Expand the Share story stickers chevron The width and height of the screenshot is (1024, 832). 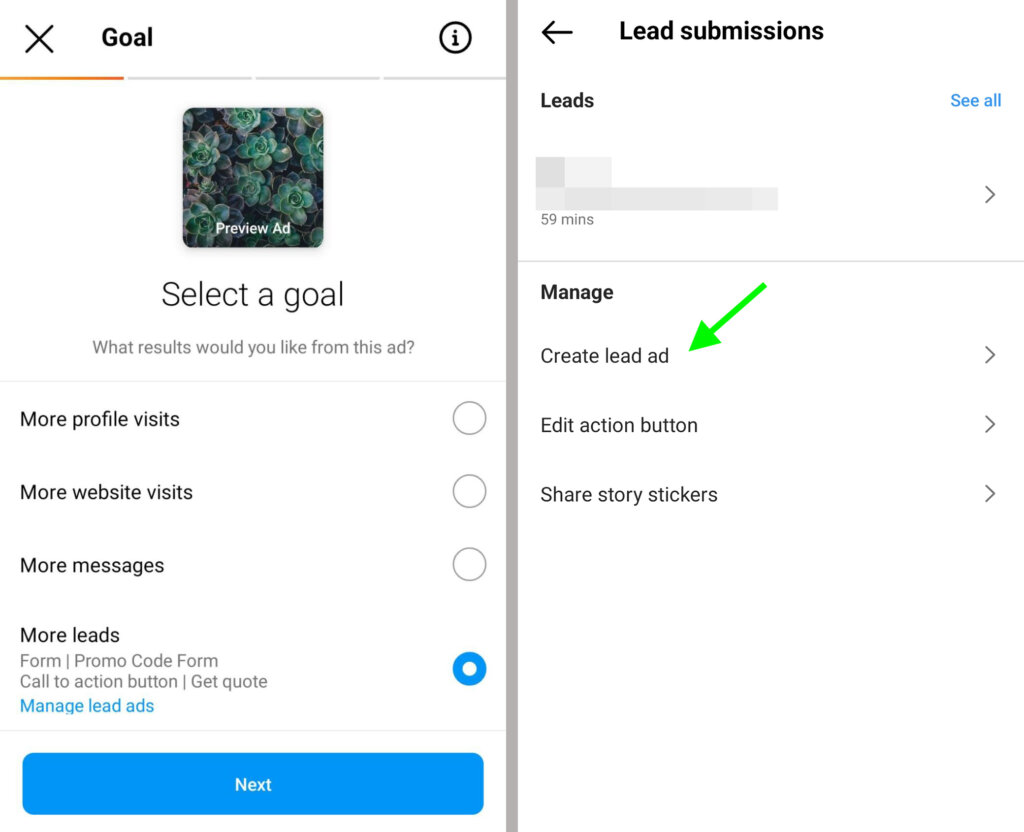point(989,493)
